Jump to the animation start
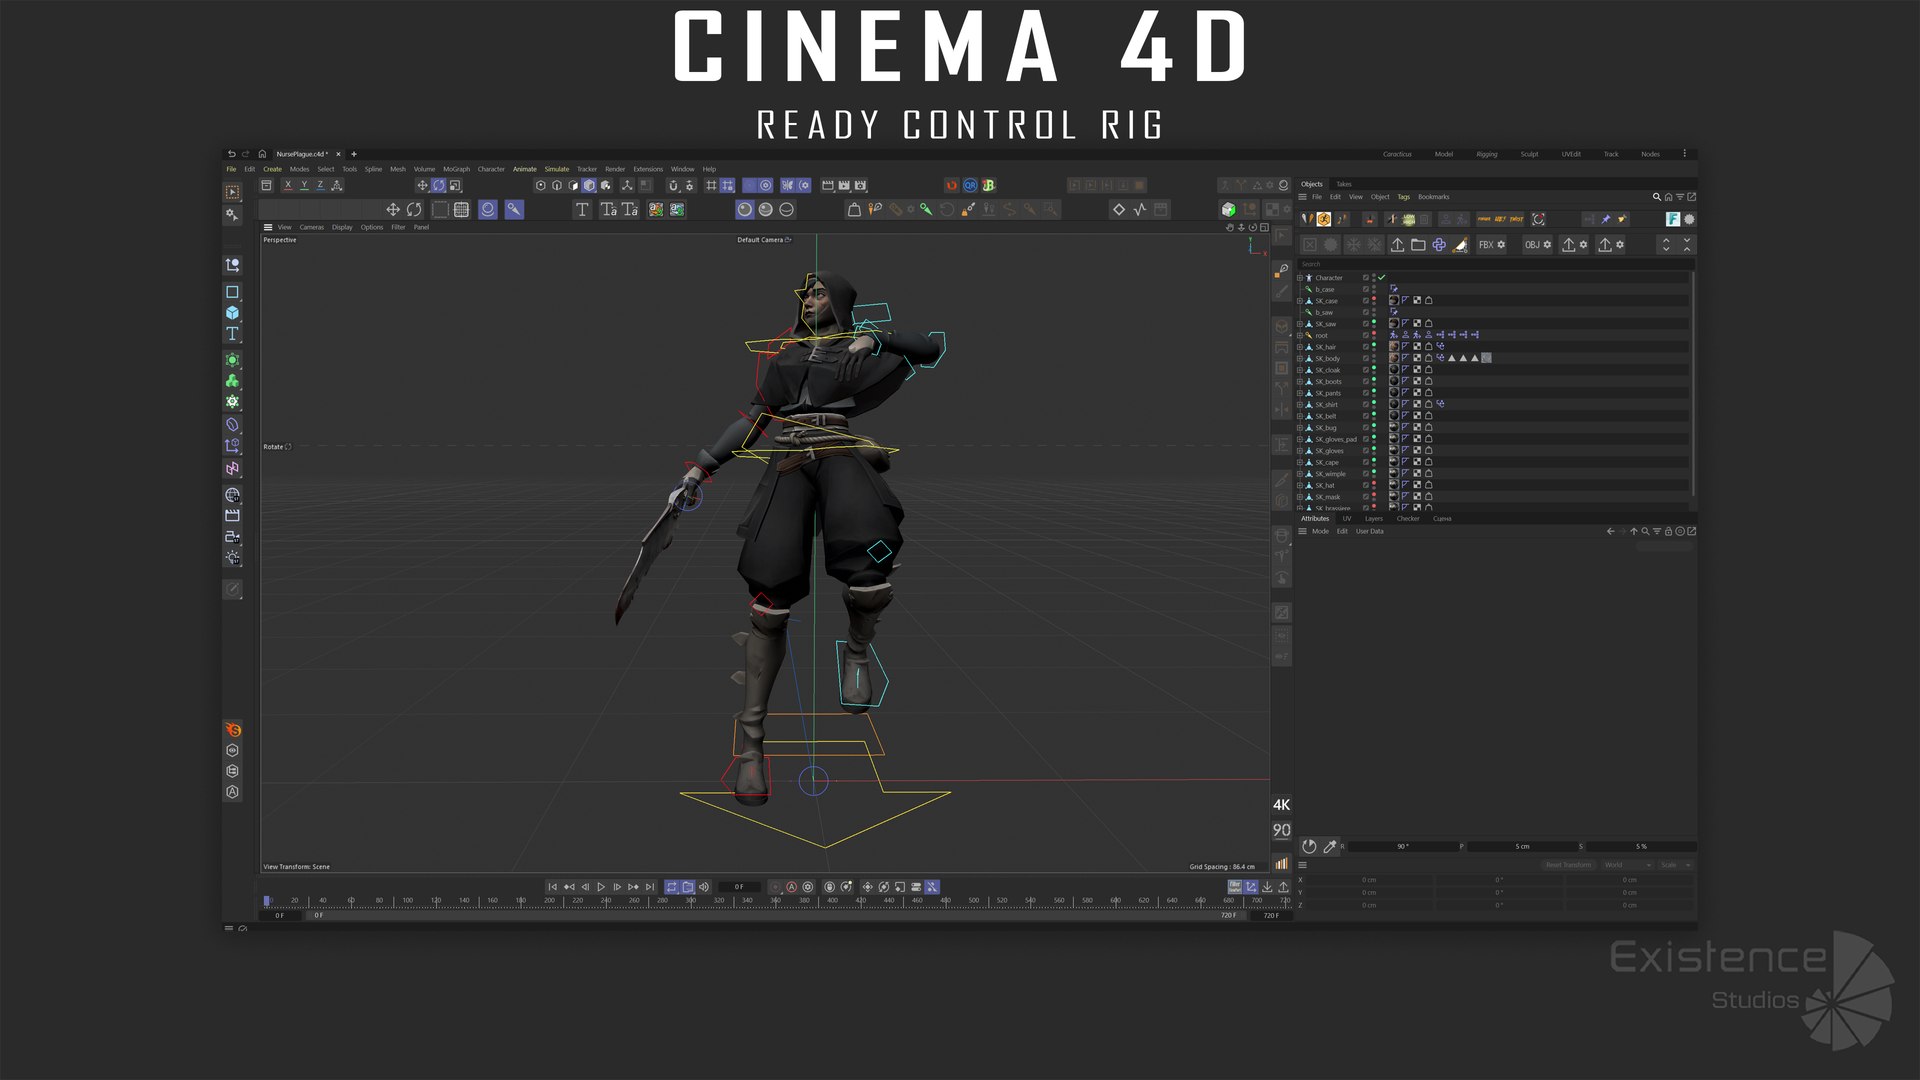1920x1080 pixels. click(552, 887)
